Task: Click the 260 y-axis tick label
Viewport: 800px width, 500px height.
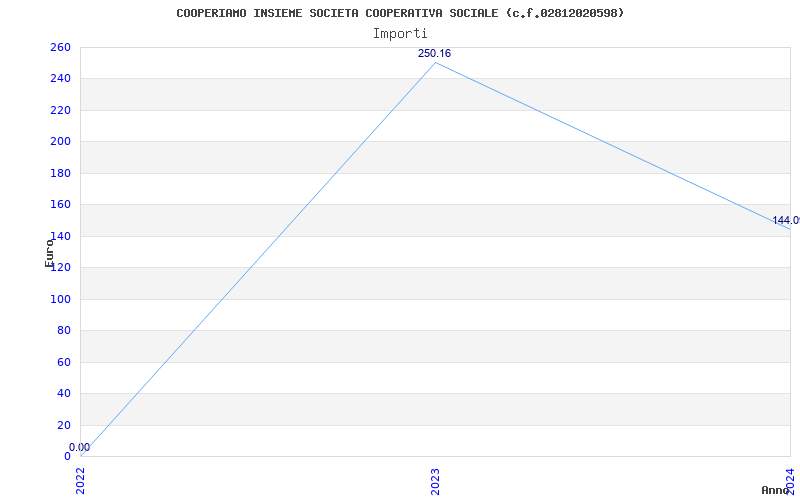Action: [x=60, y=47]
